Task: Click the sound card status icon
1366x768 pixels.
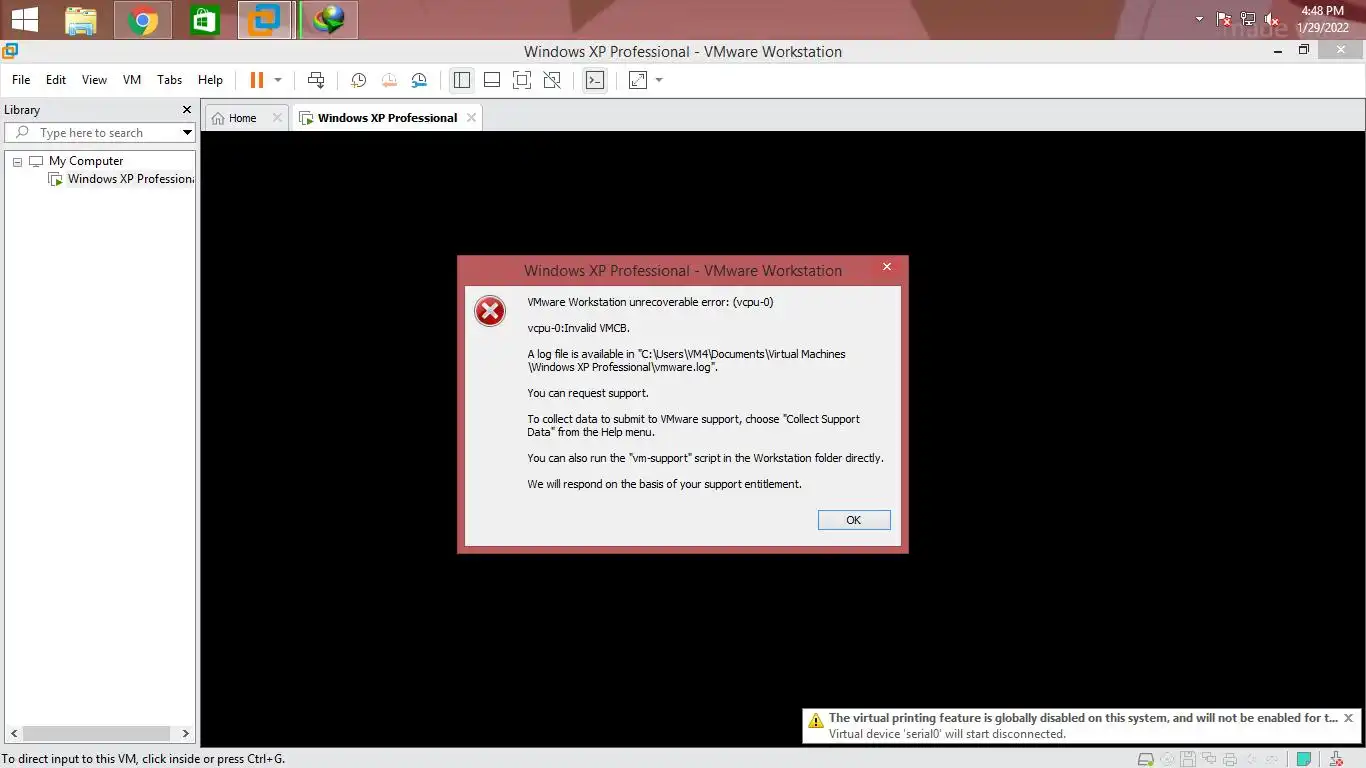Action: 1251,759
